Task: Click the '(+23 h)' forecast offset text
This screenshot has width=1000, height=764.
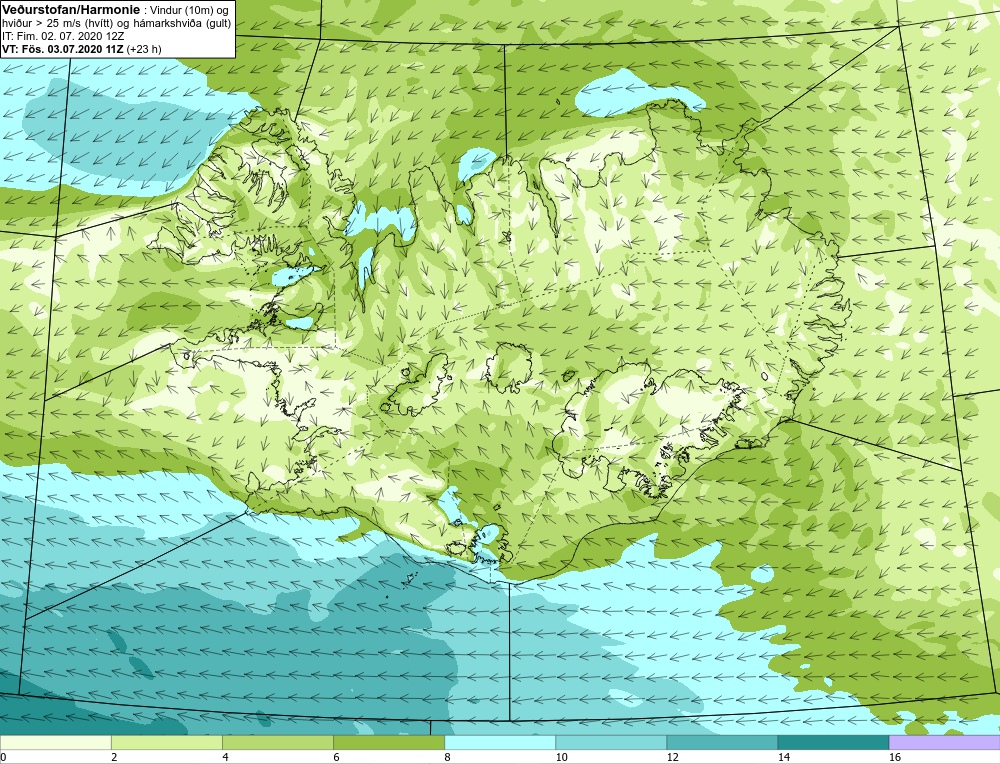Action: [144, 49]
